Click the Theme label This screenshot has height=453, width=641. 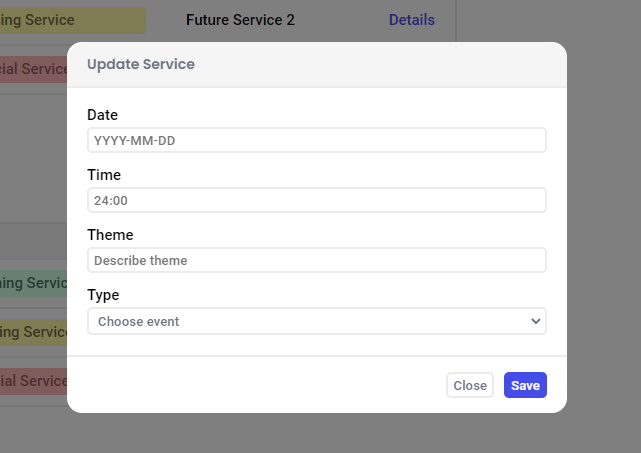click(x=110, y=235)
